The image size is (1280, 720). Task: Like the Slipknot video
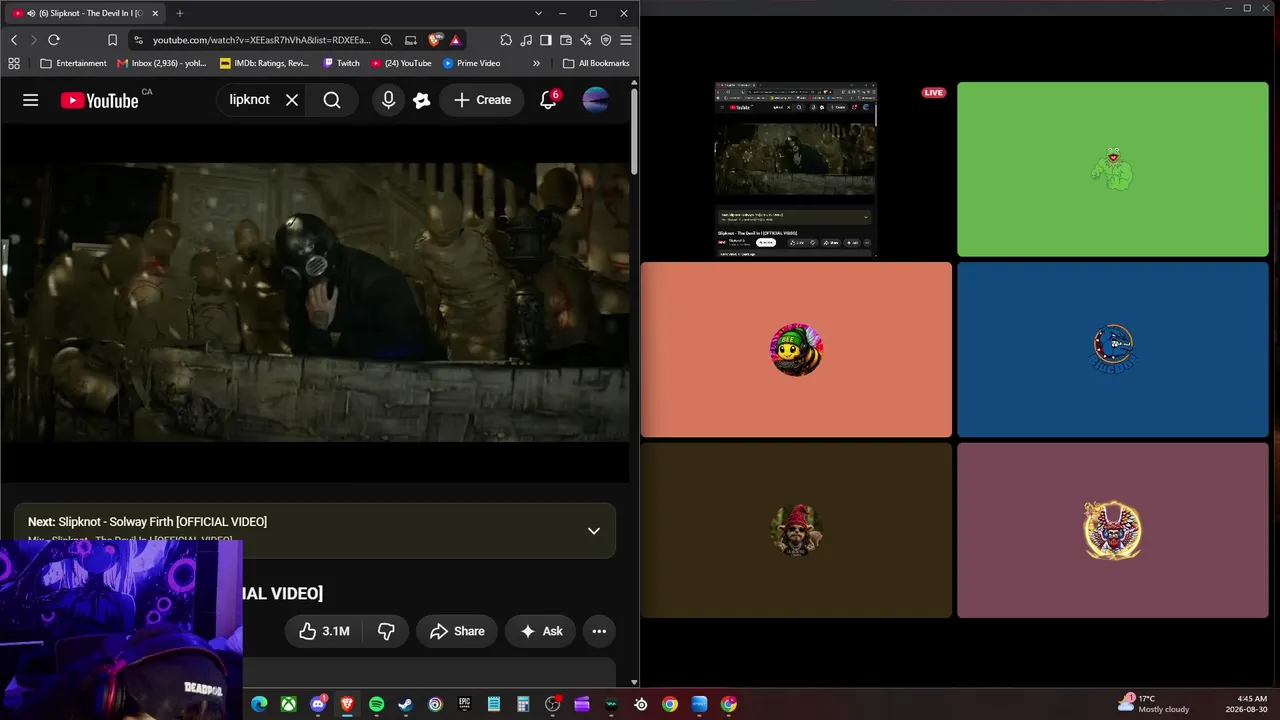pos(324,631)
